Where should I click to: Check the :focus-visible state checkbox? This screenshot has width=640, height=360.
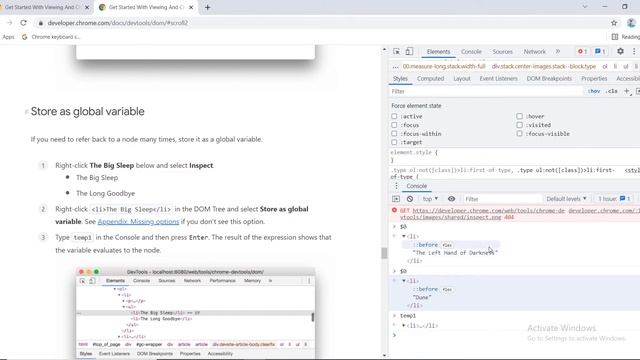519,133
